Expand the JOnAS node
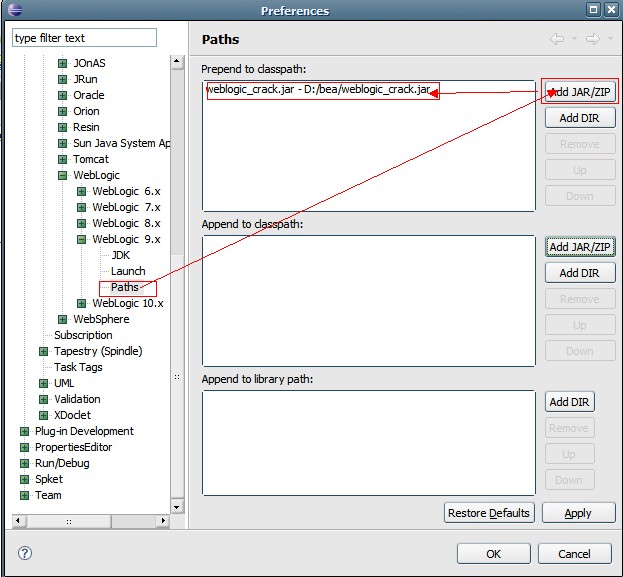The image size is (623, 577). click(x=62, y=63)
